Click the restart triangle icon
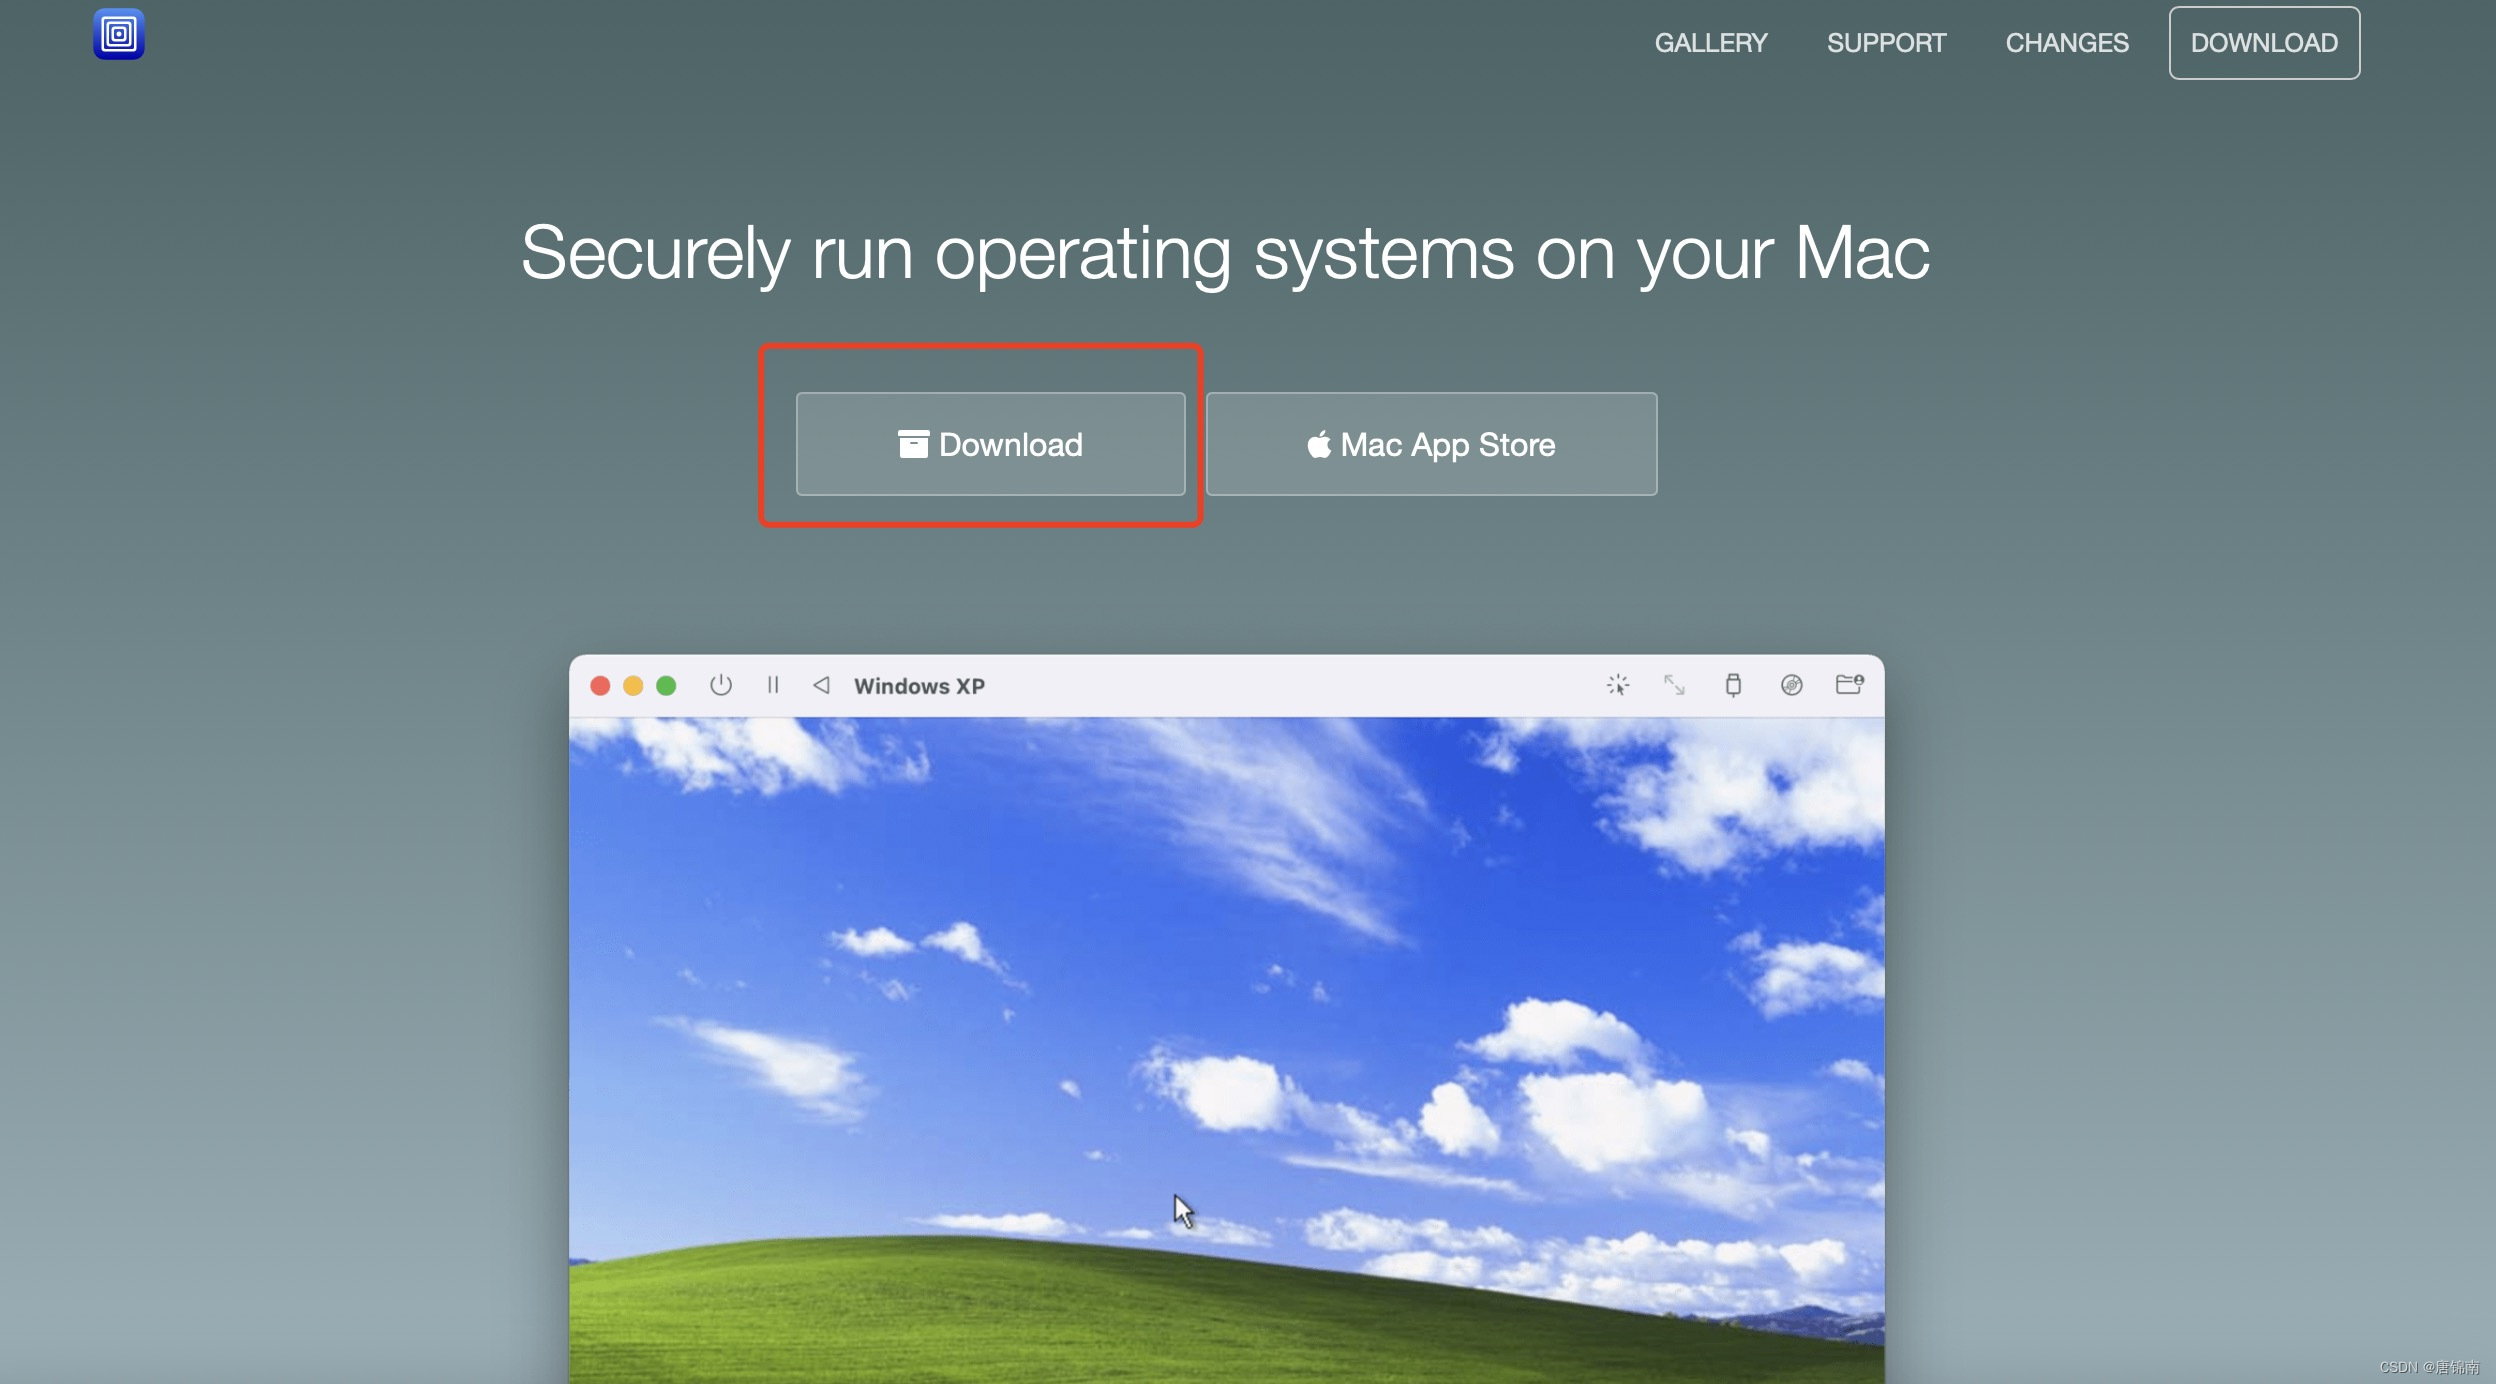This screenshot has height=1384, width=2496. pyautogui.click(x=821, y=685)
